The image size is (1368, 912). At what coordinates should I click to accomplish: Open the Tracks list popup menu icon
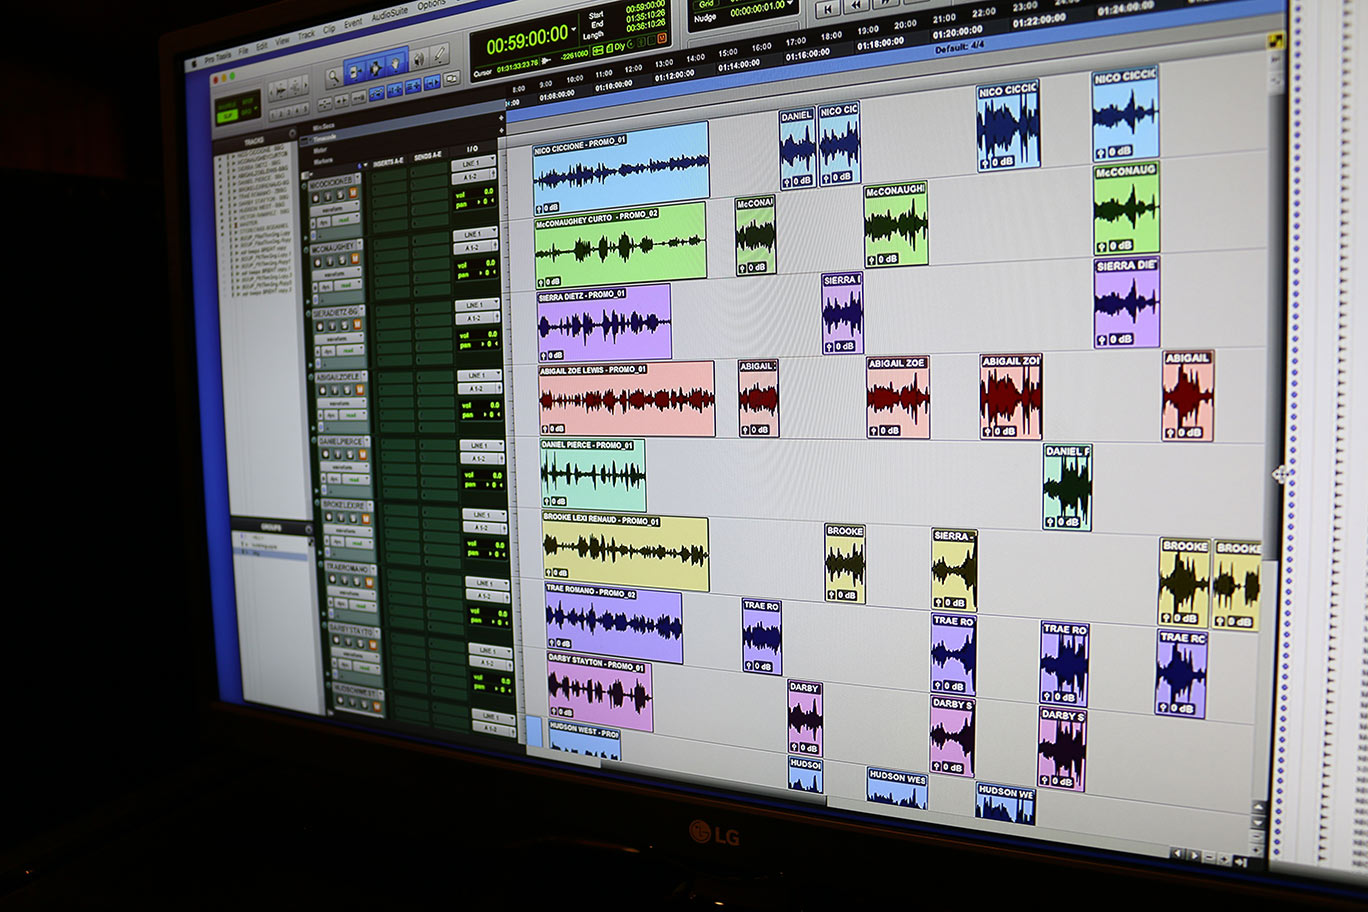pyautogui.click(x=292, y=133)
